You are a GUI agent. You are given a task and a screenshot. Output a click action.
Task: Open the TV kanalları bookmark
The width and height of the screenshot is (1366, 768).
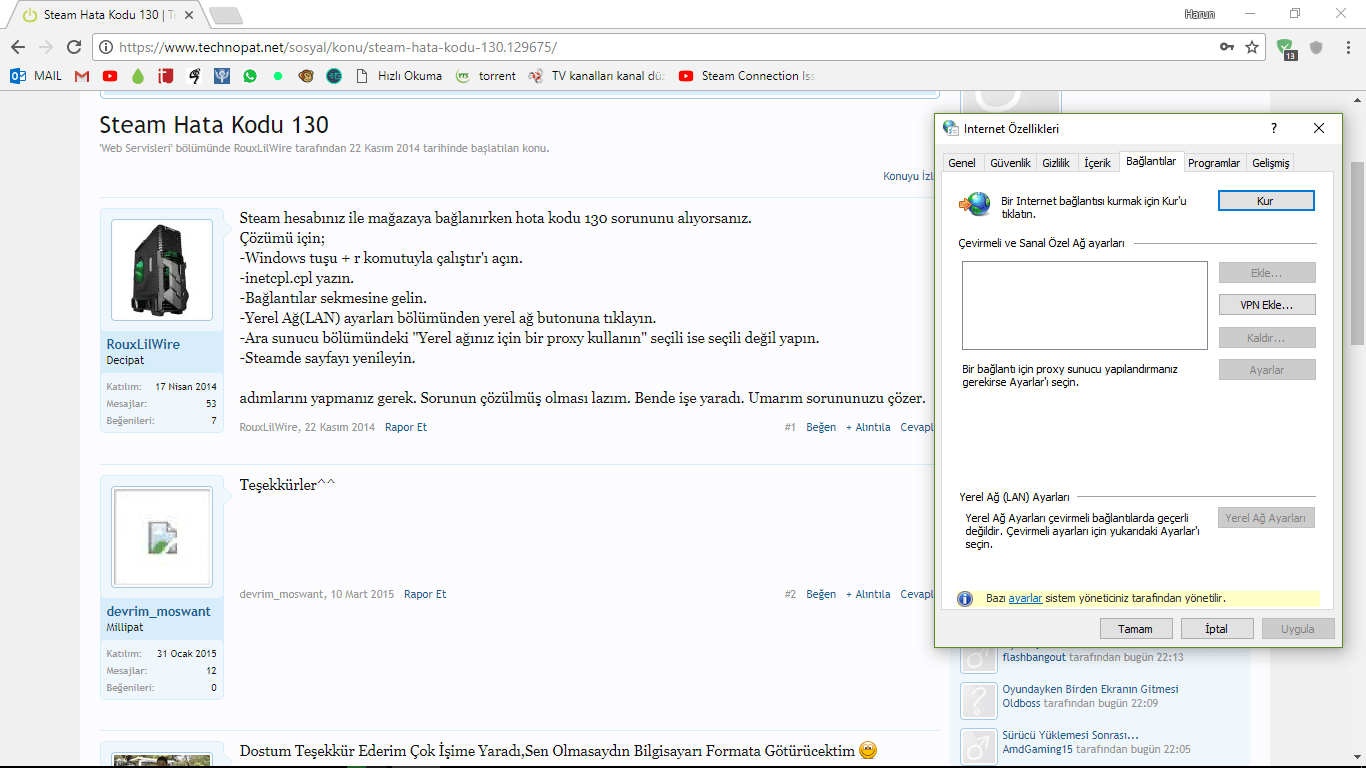596,76
